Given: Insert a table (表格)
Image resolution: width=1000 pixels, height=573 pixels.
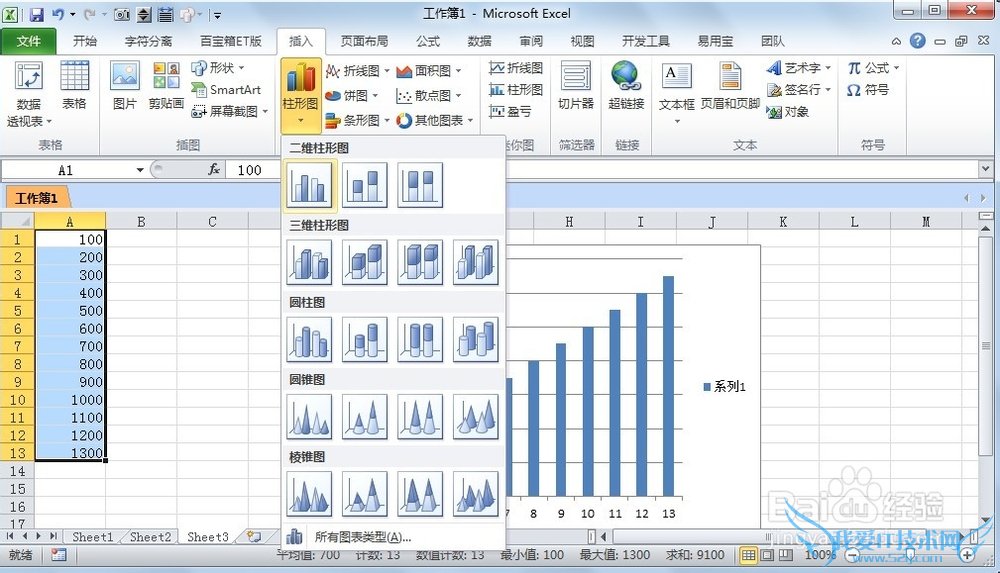Looking at the screenshot, I should point(74,86).
